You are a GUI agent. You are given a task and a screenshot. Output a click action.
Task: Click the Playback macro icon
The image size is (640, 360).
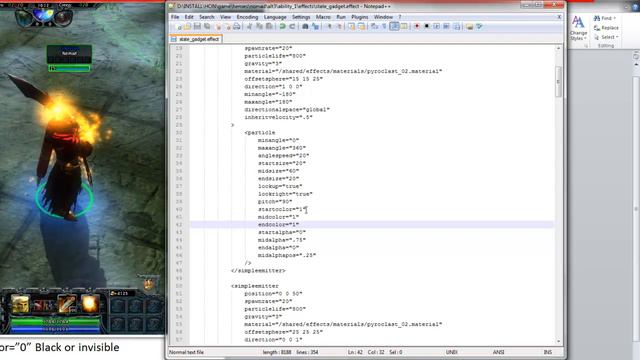click(x=436, y=27)
